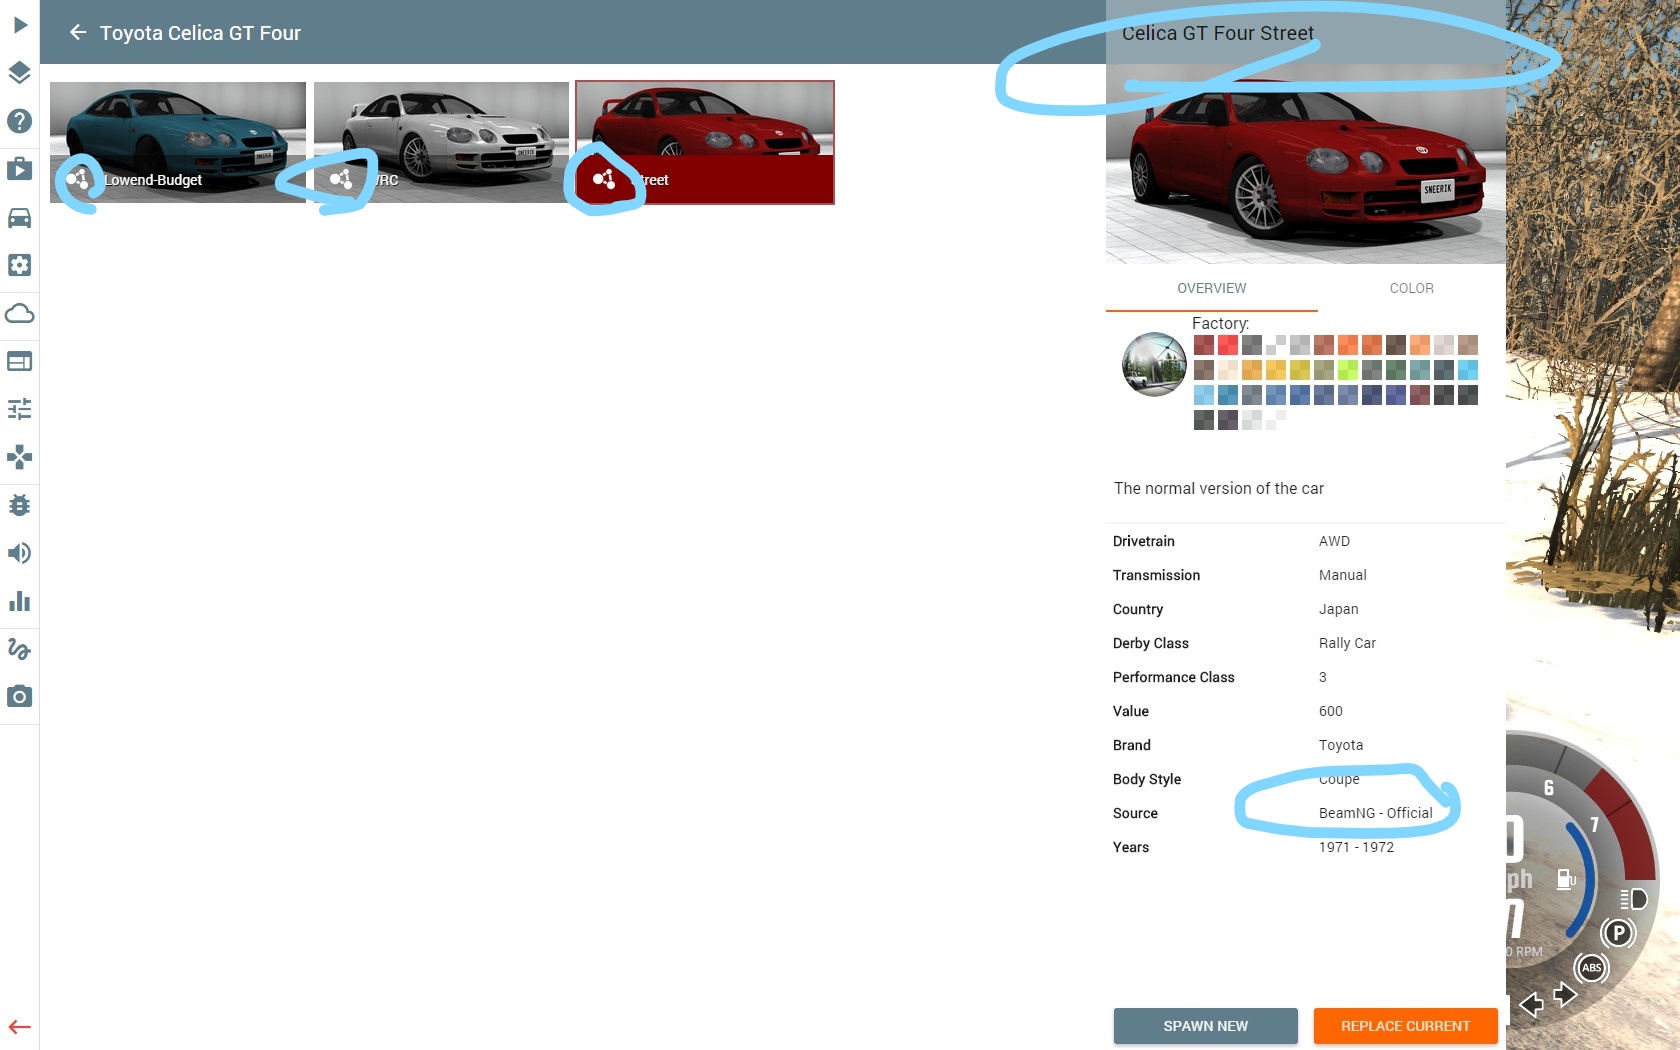This screenshot has width=1680, height=1050.
Task: Pick the bright red factory color swatch
Action: 1228,345
